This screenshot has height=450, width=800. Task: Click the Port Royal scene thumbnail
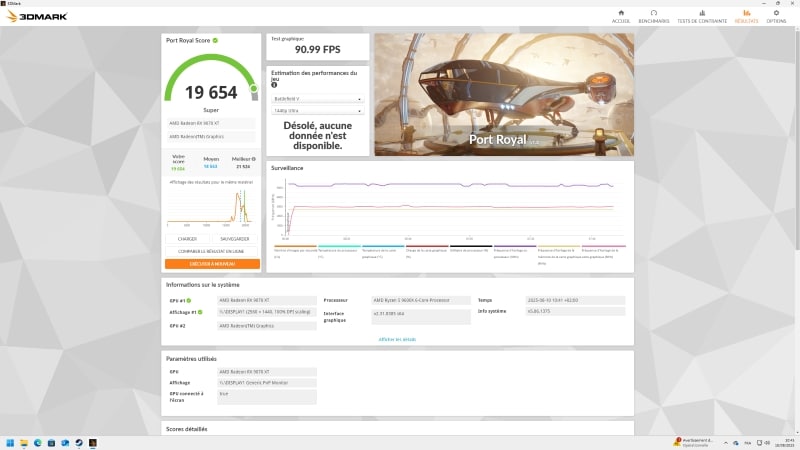[504, 95]
